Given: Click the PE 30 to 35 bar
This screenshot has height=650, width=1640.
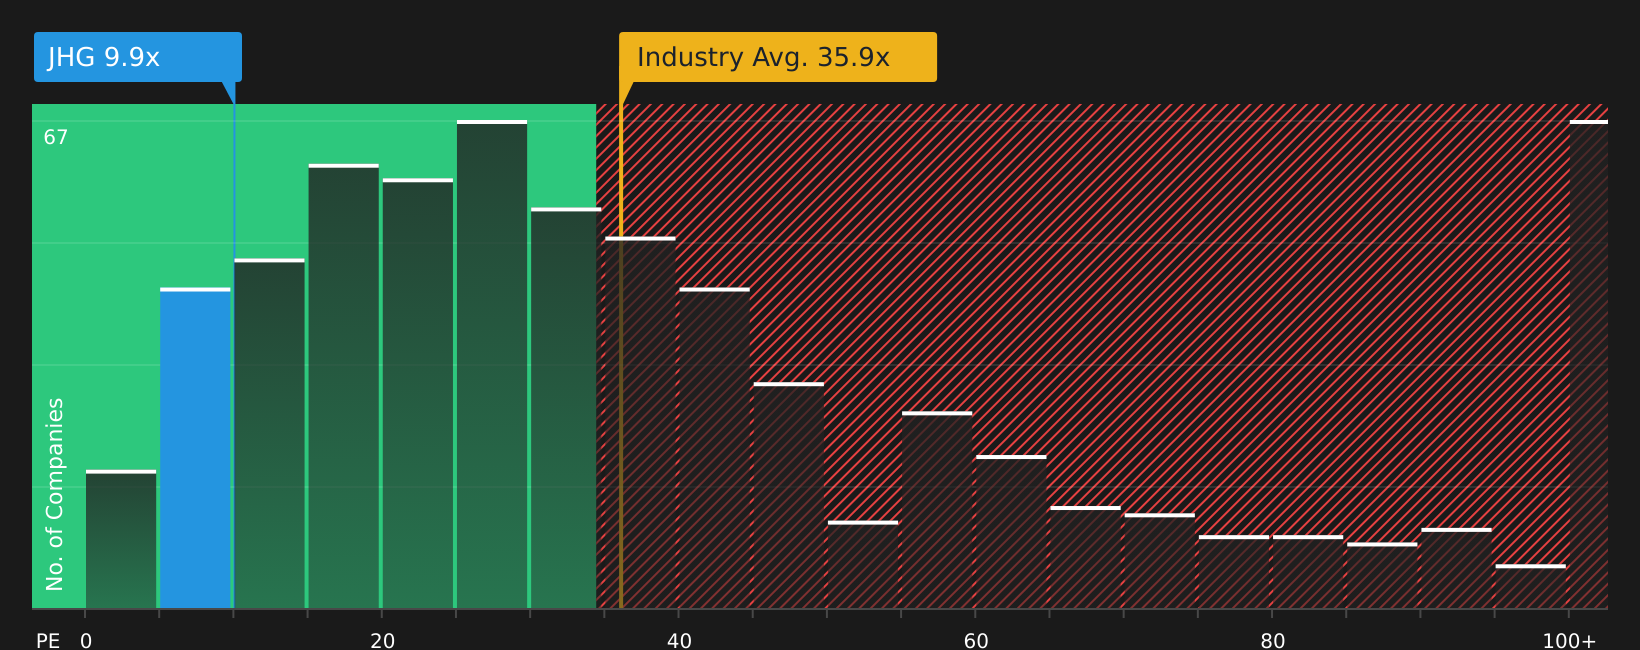Looking at the screenshot, I should click(x=566, y=408).
